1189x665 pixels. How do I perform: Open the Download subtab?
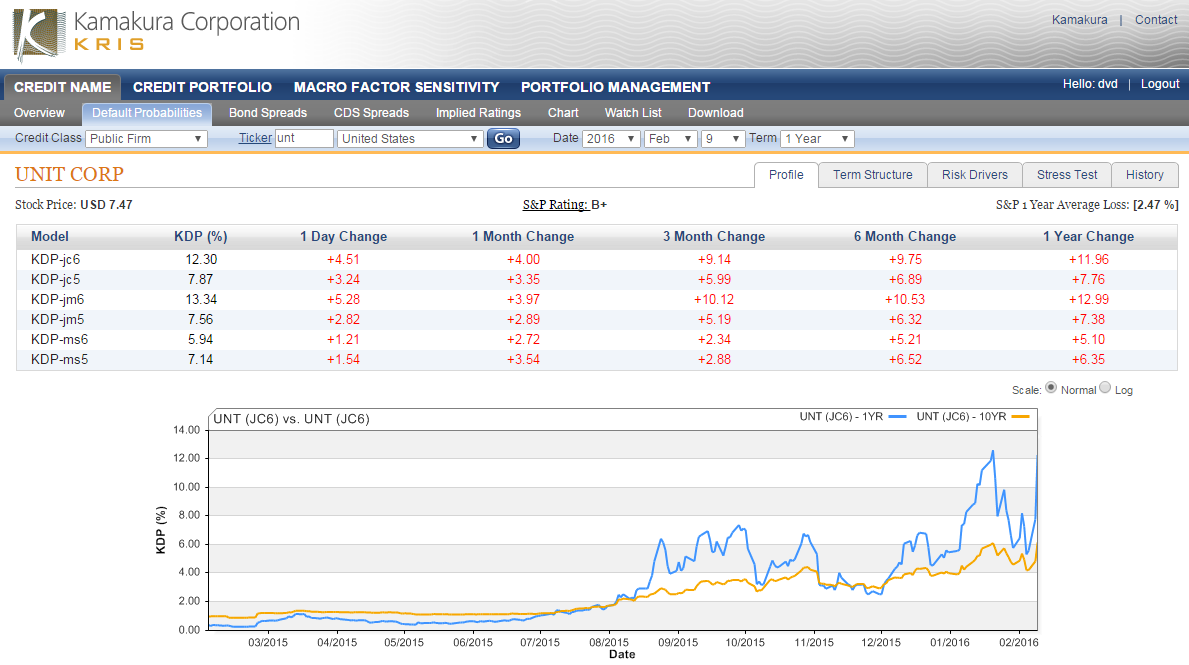(x=715, y=113)
